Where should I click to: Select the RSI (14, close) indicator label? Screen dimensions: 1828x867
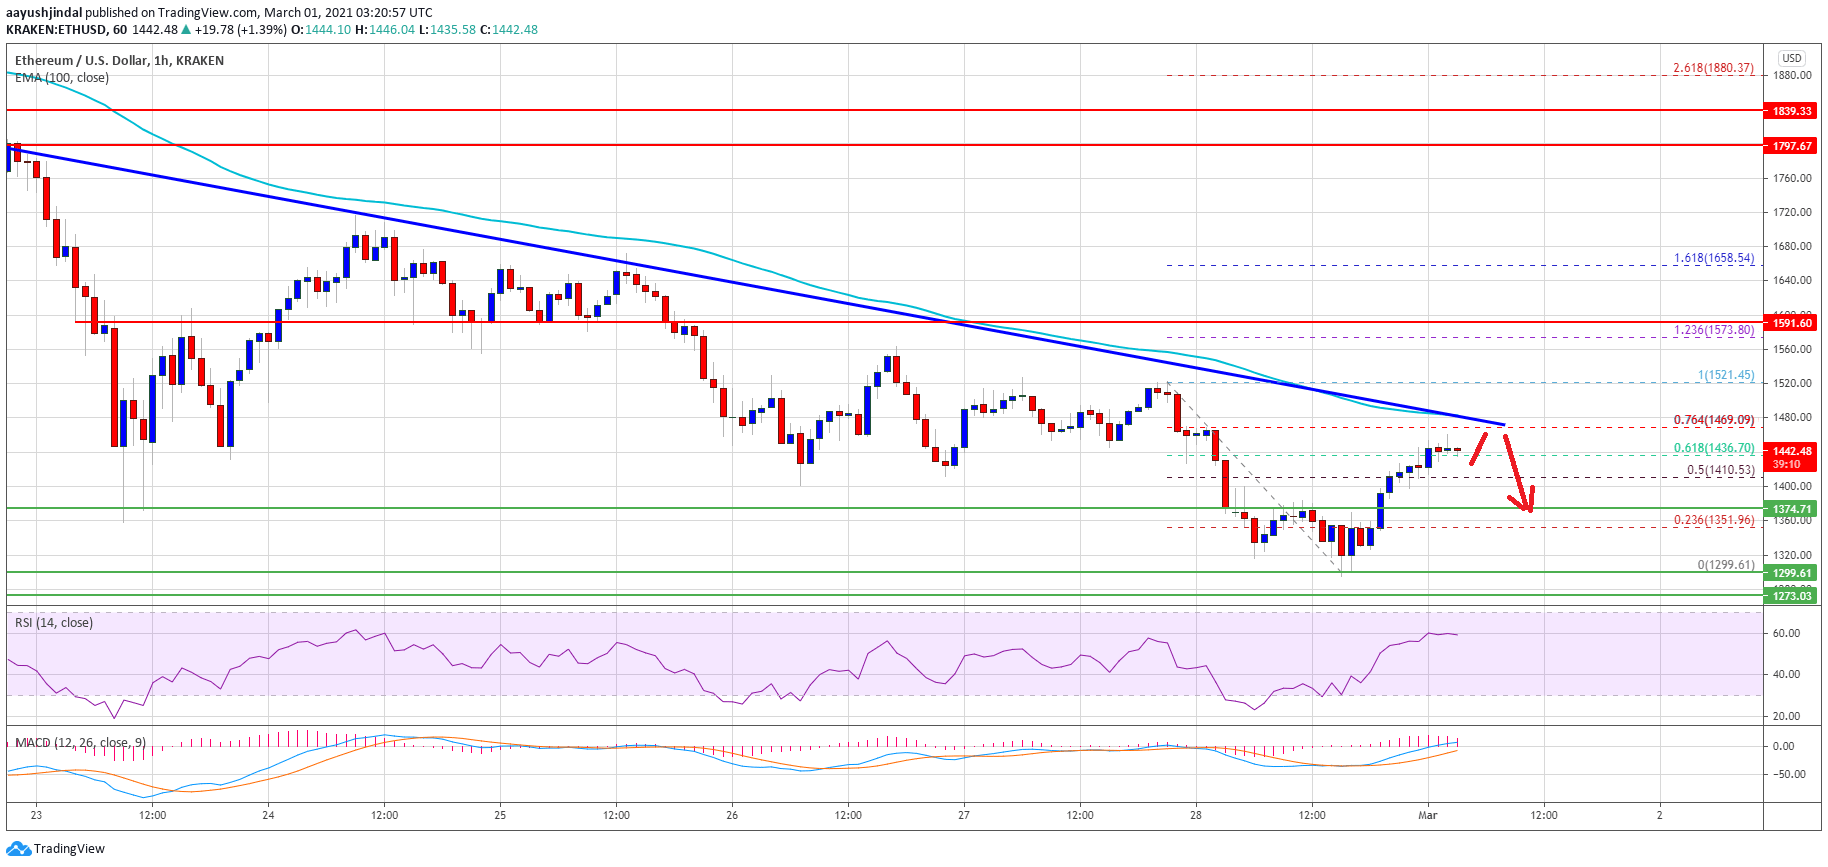point(54,623)
